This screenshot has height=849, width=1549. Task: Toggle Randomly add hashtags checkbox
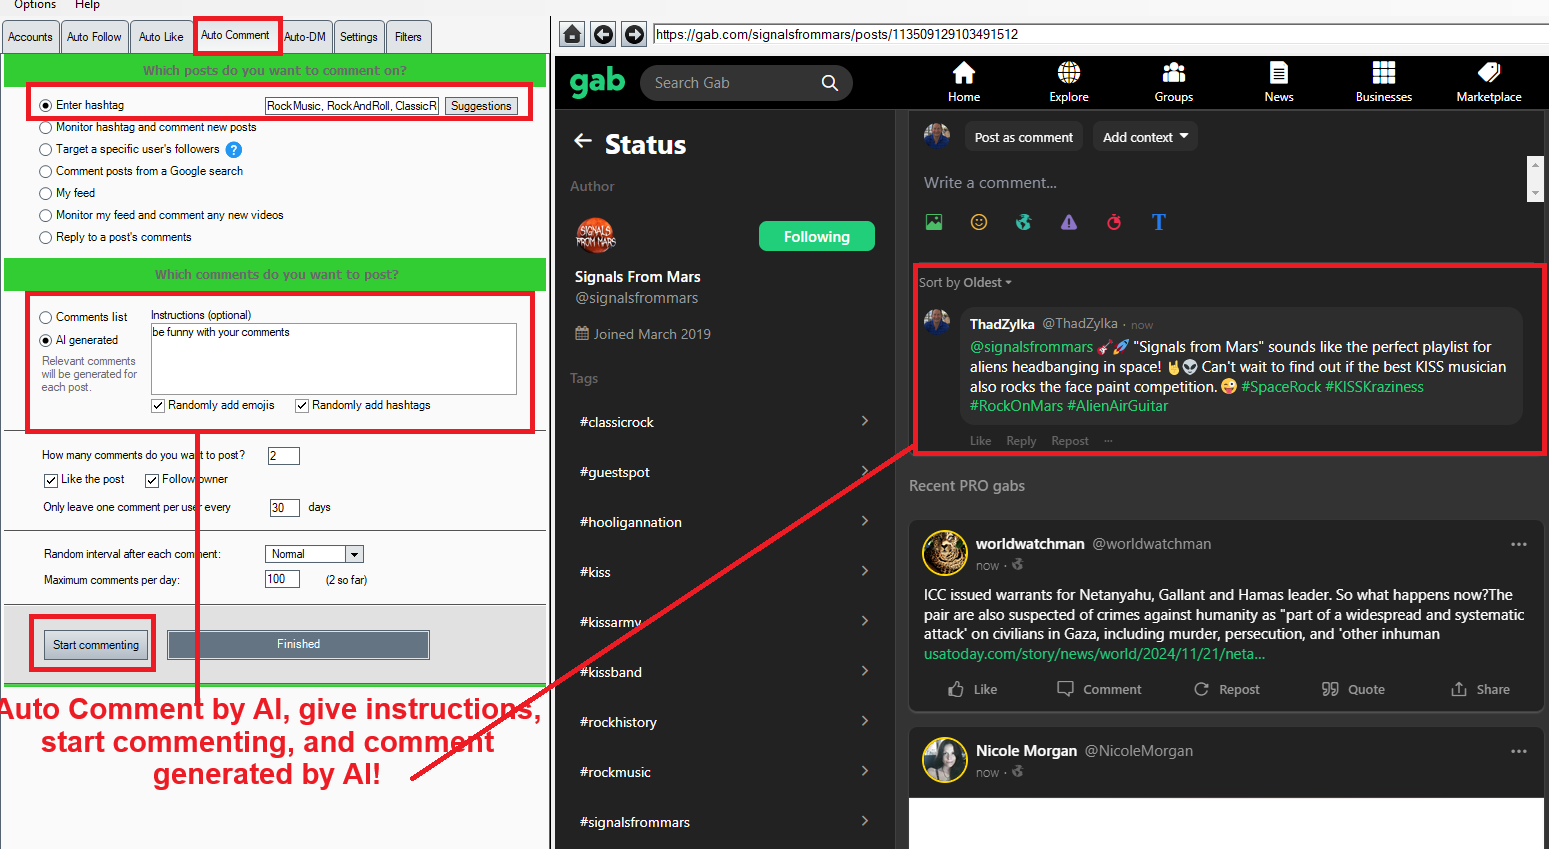coord(302,405)
